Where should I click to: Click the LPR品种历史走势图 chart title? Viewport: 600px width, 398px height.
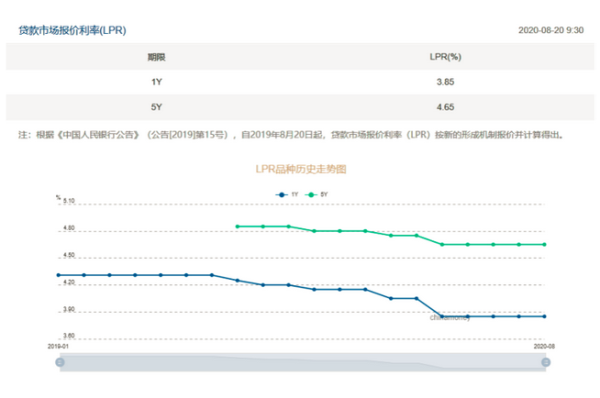pyautogui.click(x=301, y=169)
